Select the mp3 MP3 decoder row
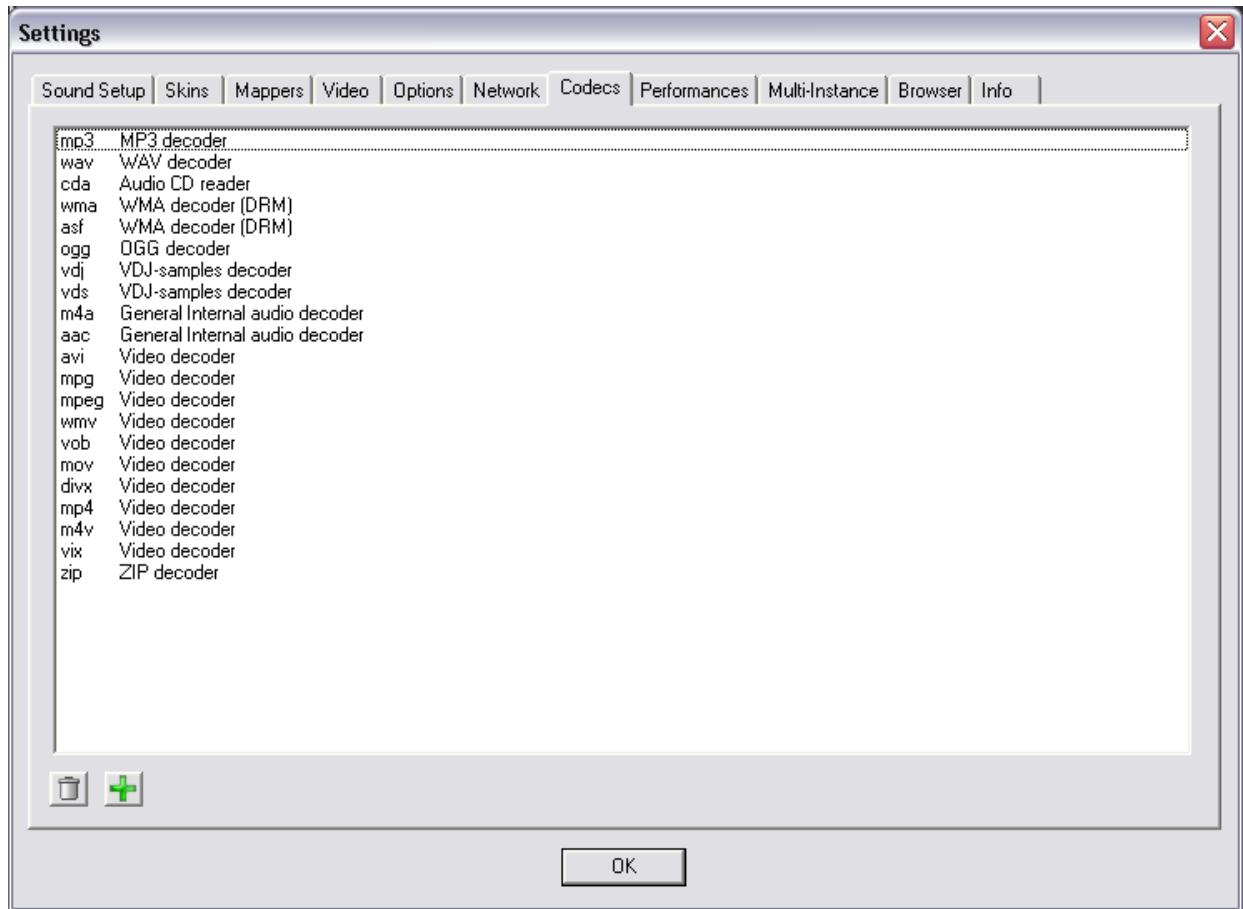 (x=622, y=141)
